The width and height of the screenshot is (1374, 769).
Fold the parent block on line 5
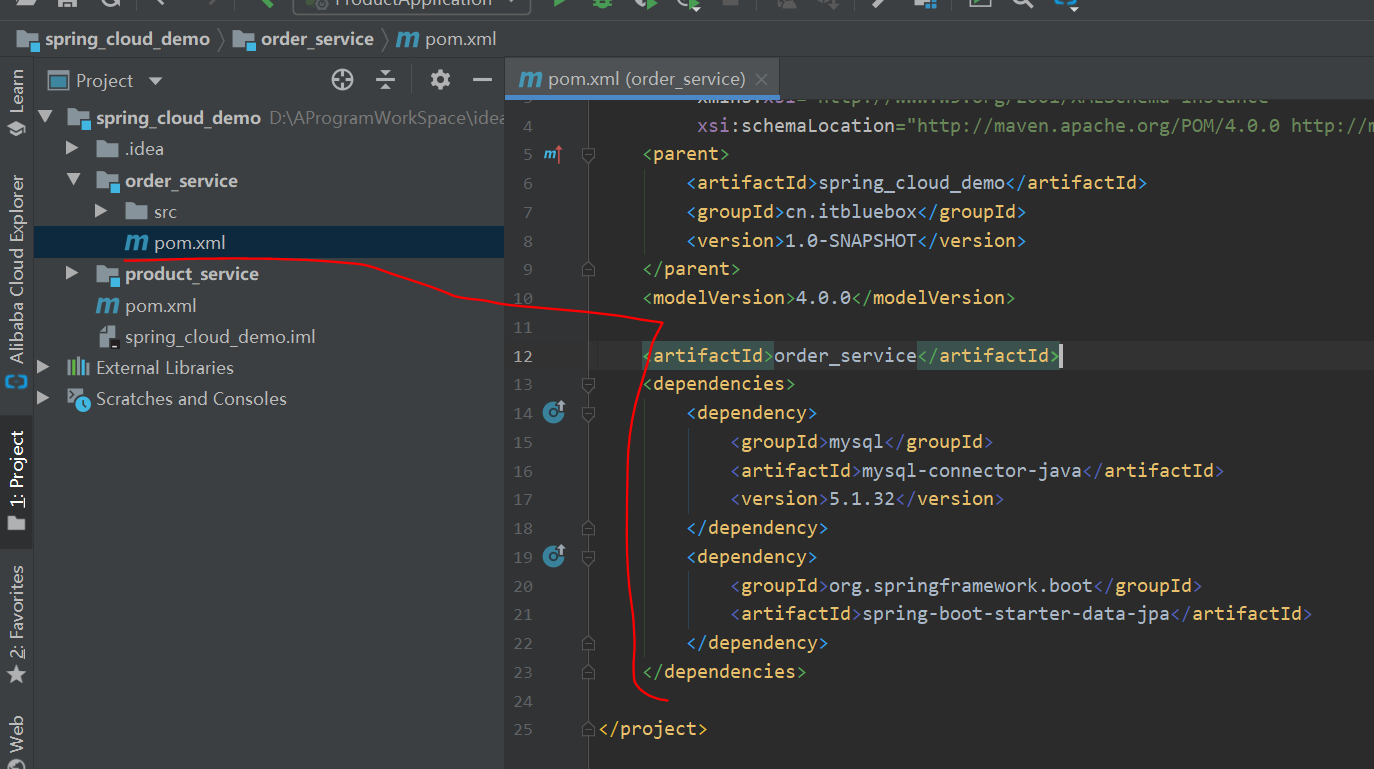(x=588, y=155)
